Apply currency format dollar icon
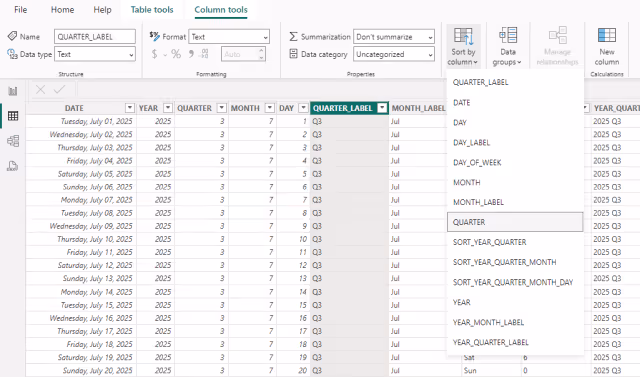Screen dimensions: 640x377 [x=154, y=54]
